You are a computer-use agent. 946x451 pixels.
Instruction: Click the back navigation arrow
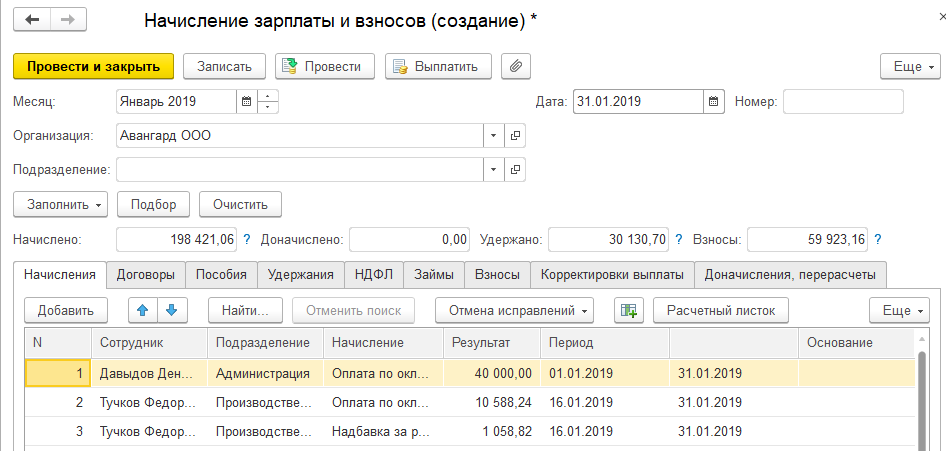tap(33, 20)
